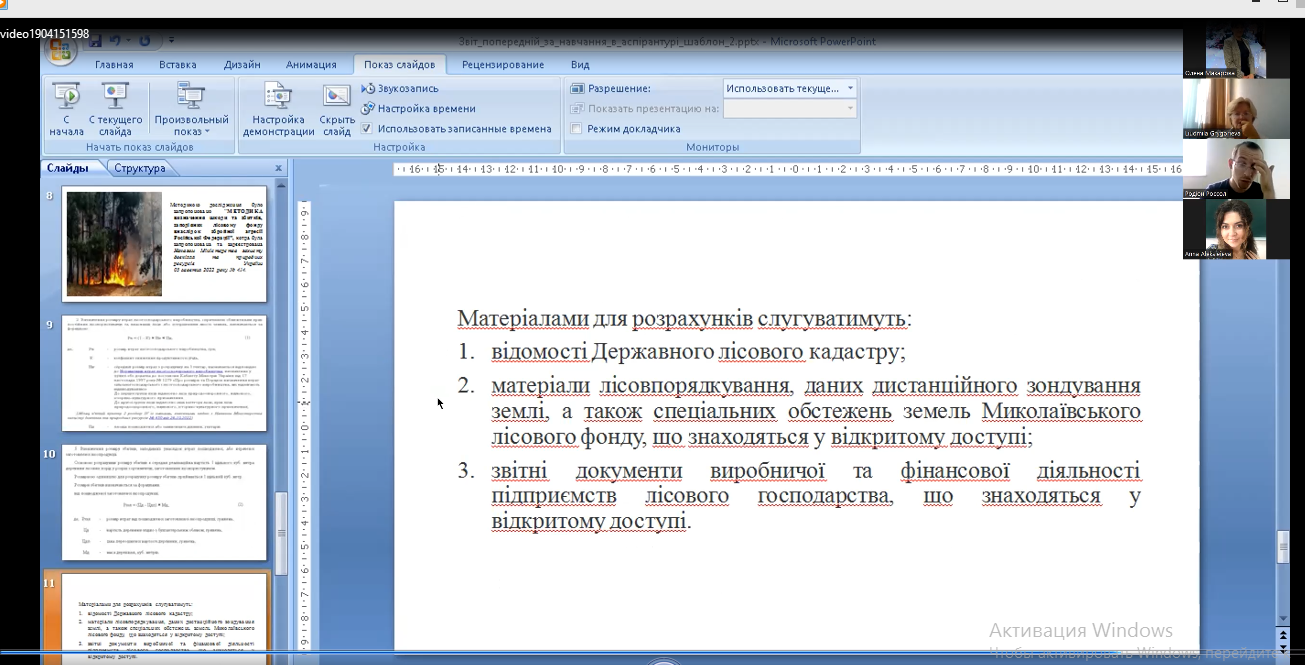Launch Настройка времени rehearse timings
The height and width of the screenshot is (665, 1305).
coord(418,108)
